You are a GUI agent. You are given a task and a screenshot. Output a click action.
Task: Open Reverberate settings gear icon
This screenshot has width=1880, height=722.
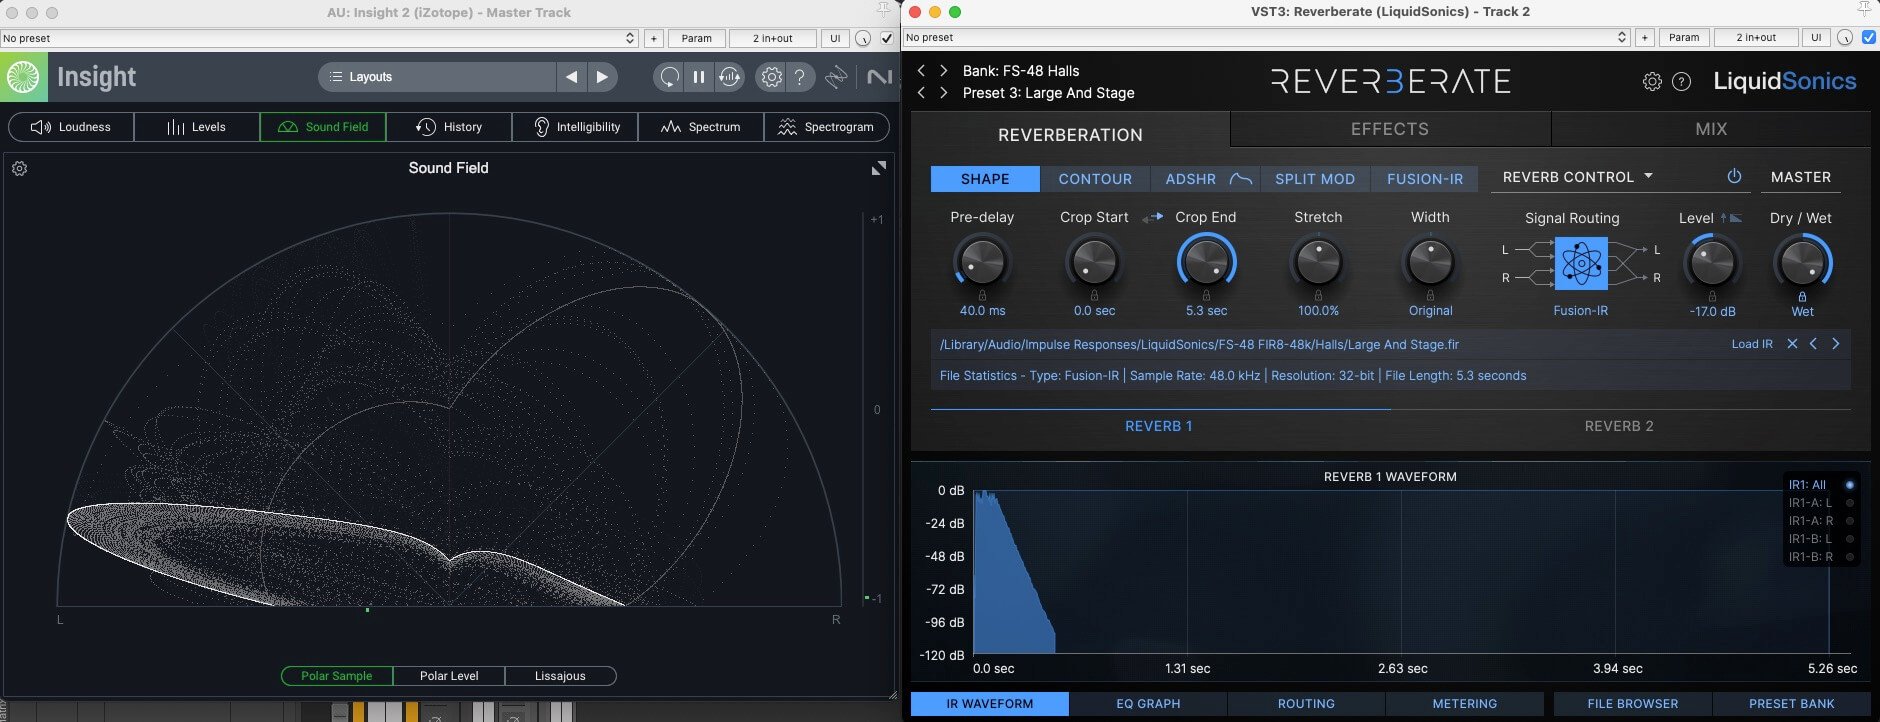1652,82
